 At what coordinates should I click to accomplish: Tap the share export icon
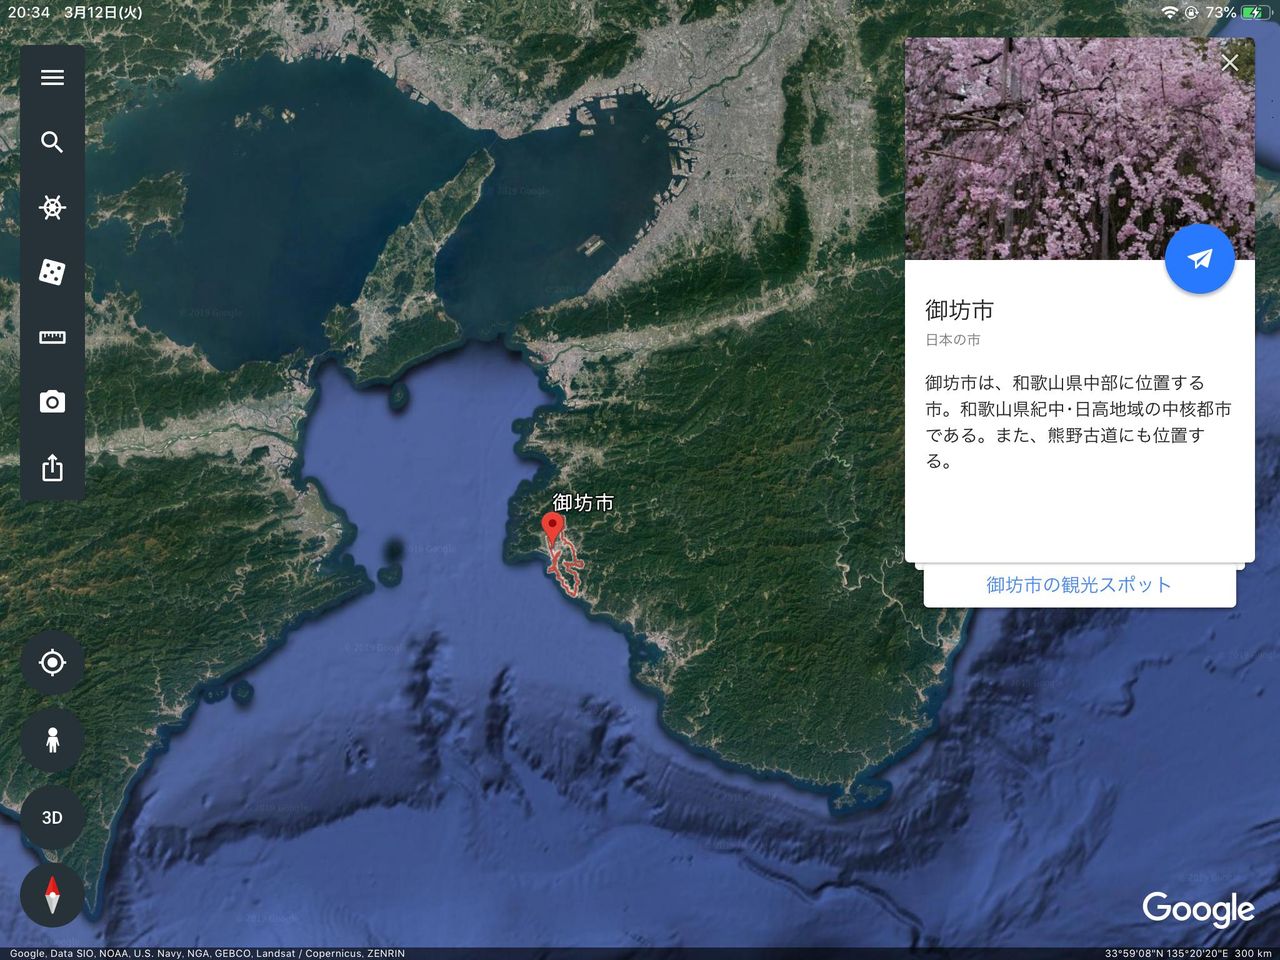click(52, 467)
